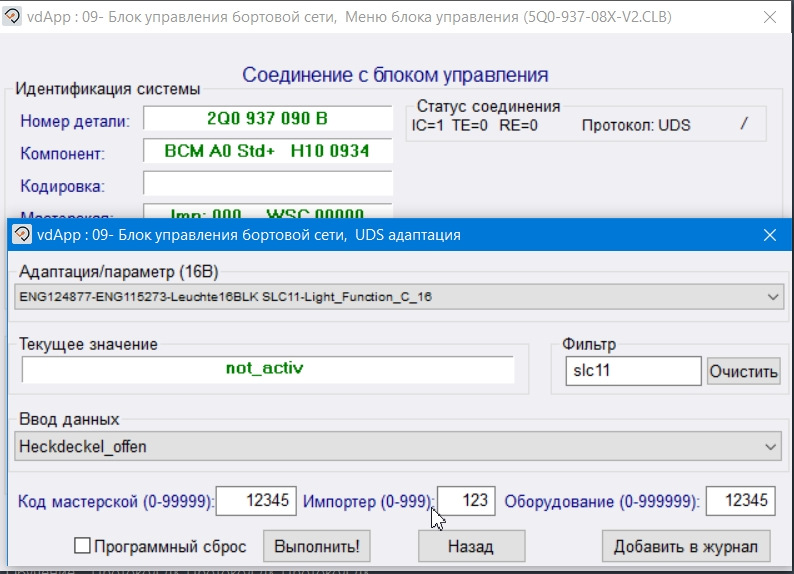Close the UDS адаптация dialog
This screenshot has width=794, height=574.
point(770,235)
